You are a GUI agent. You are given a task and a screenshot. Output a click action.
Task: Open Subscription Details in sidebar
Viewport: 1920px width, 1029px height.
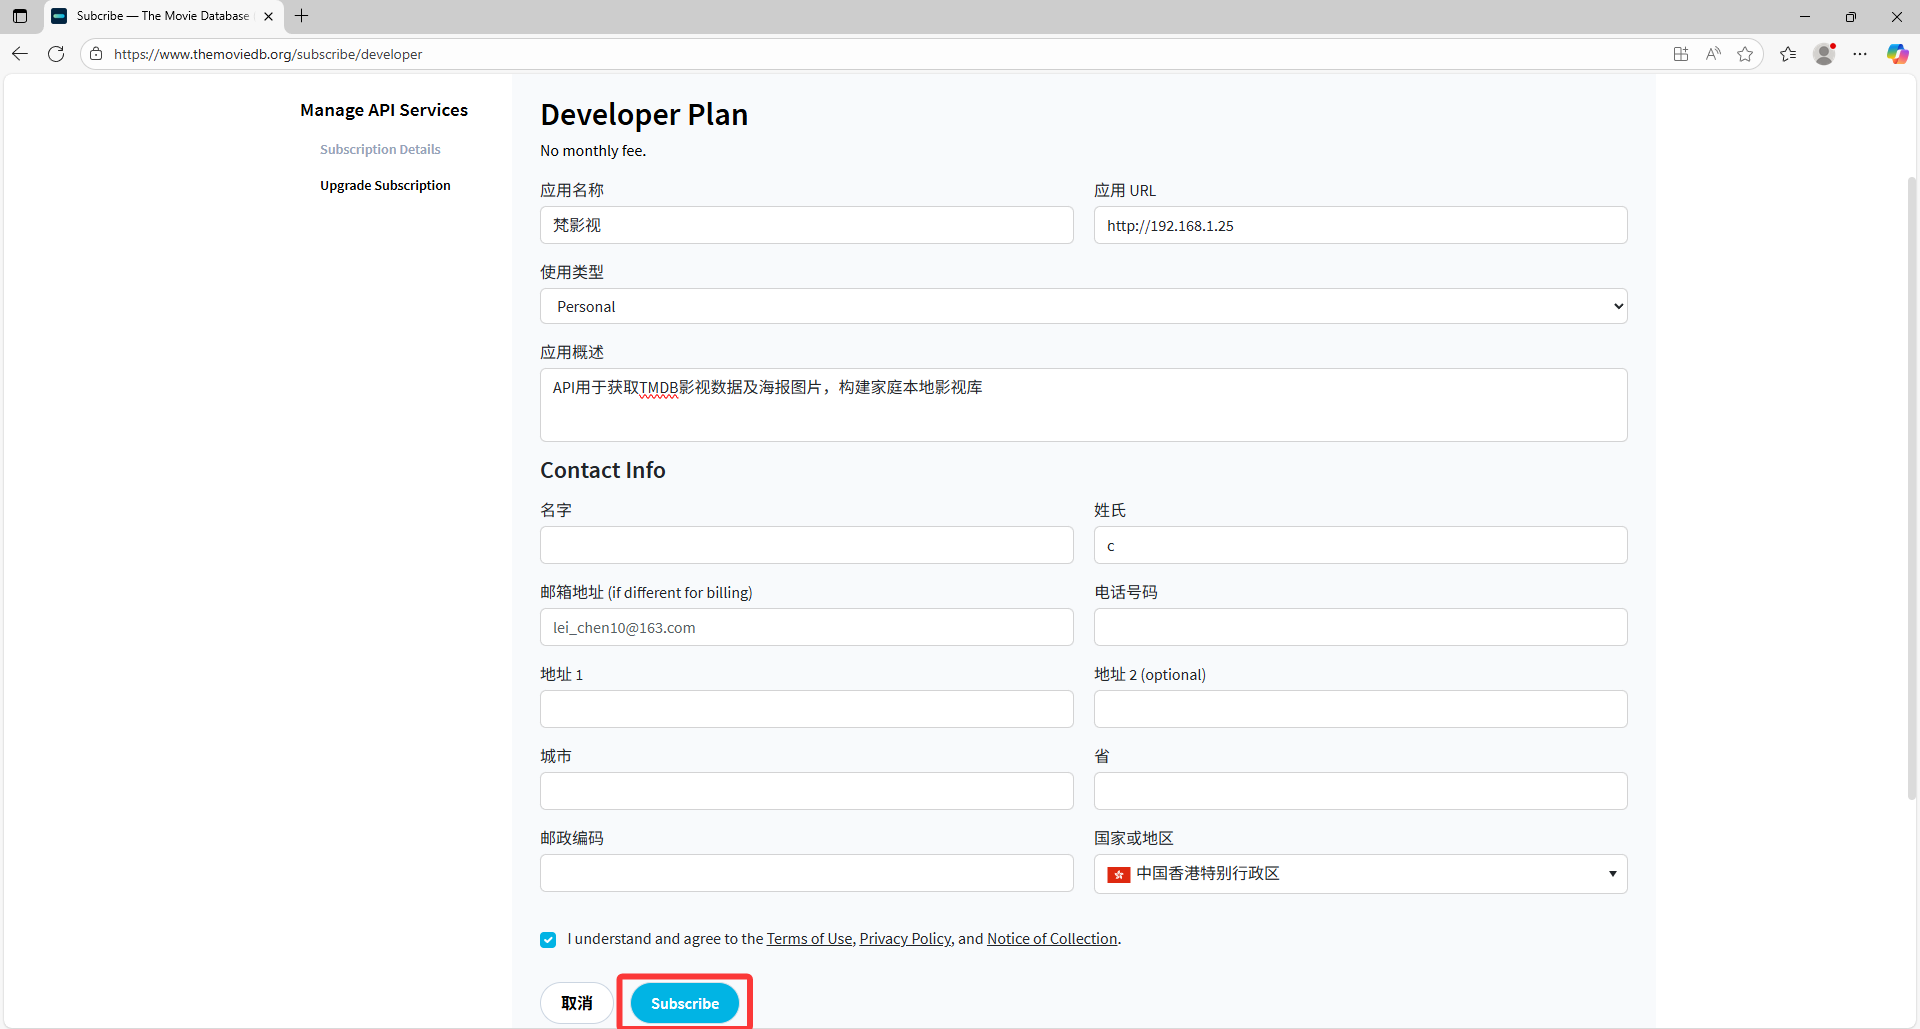(380, 149)
